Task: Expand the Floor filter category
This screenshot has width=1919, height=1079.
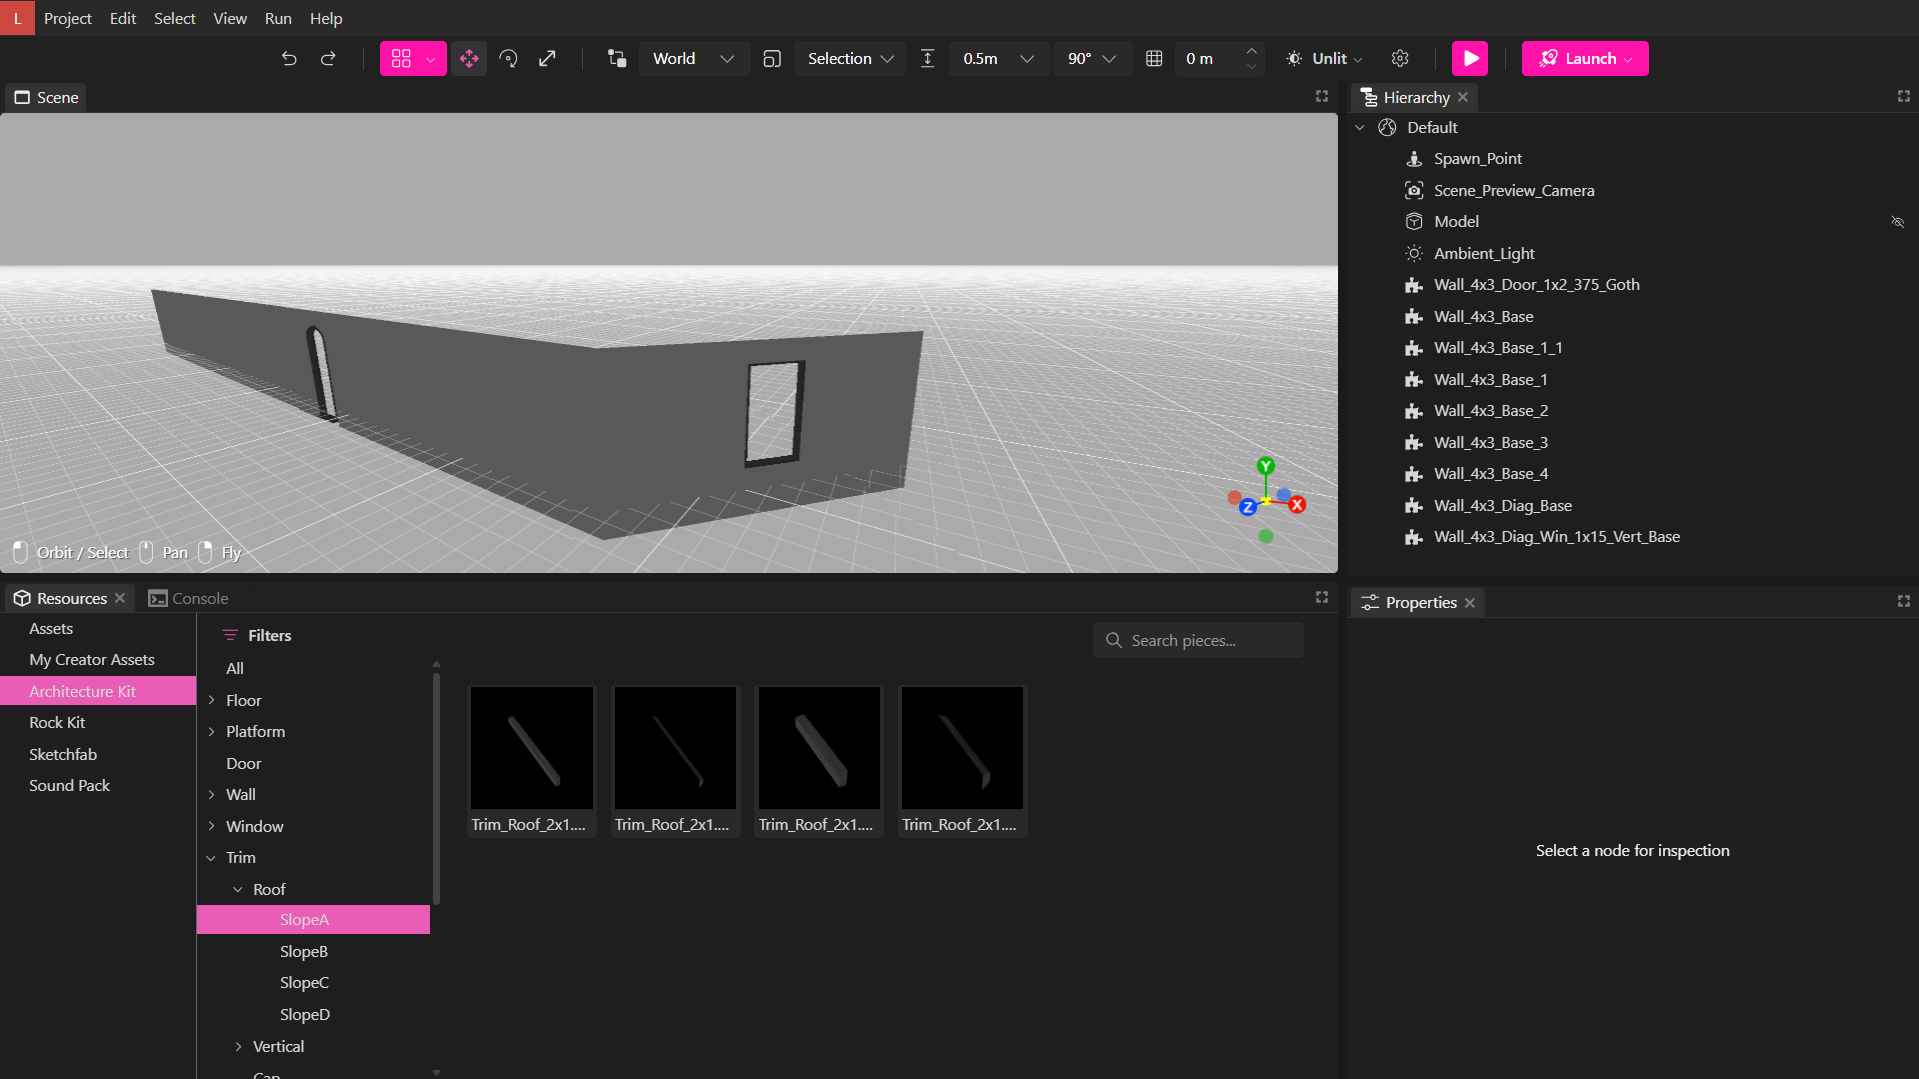Action: [211, 701]
